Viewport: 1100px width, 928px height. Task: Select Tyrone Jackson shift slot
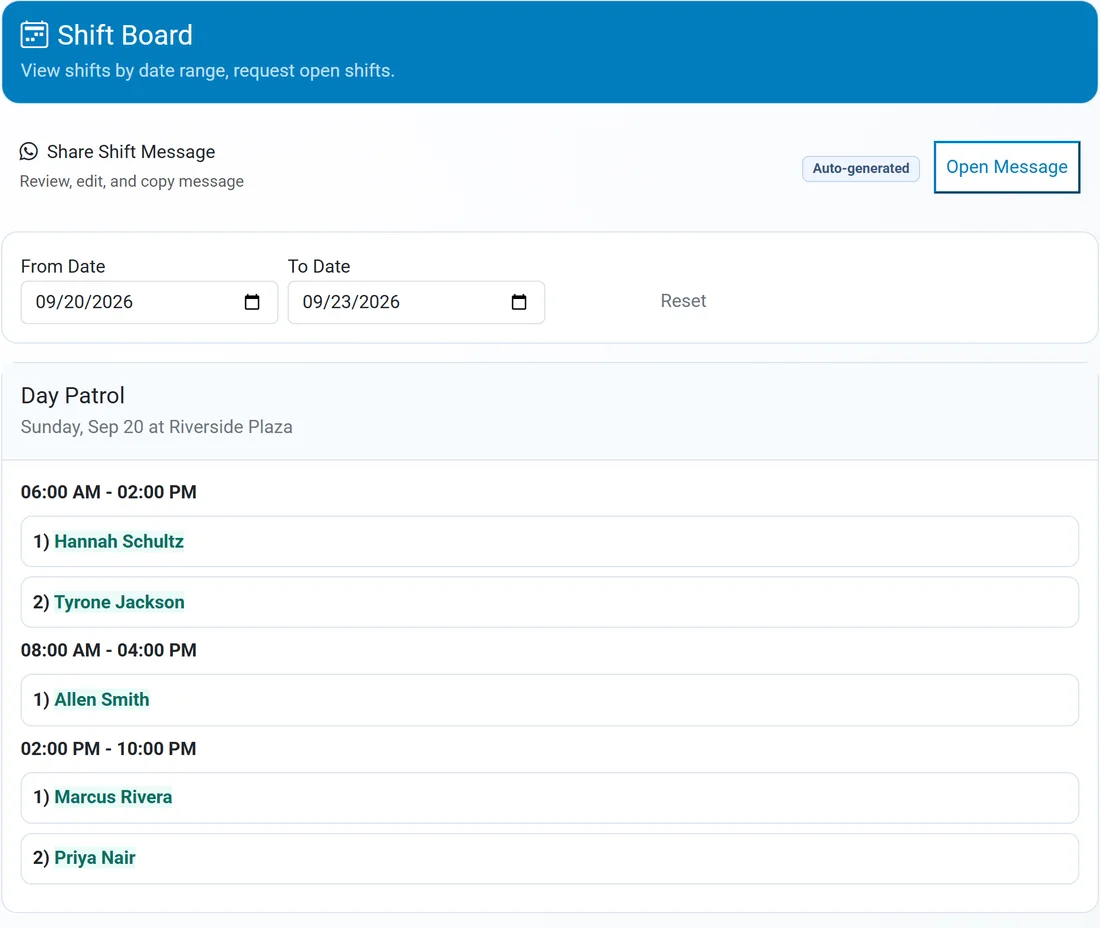[550, 602]
